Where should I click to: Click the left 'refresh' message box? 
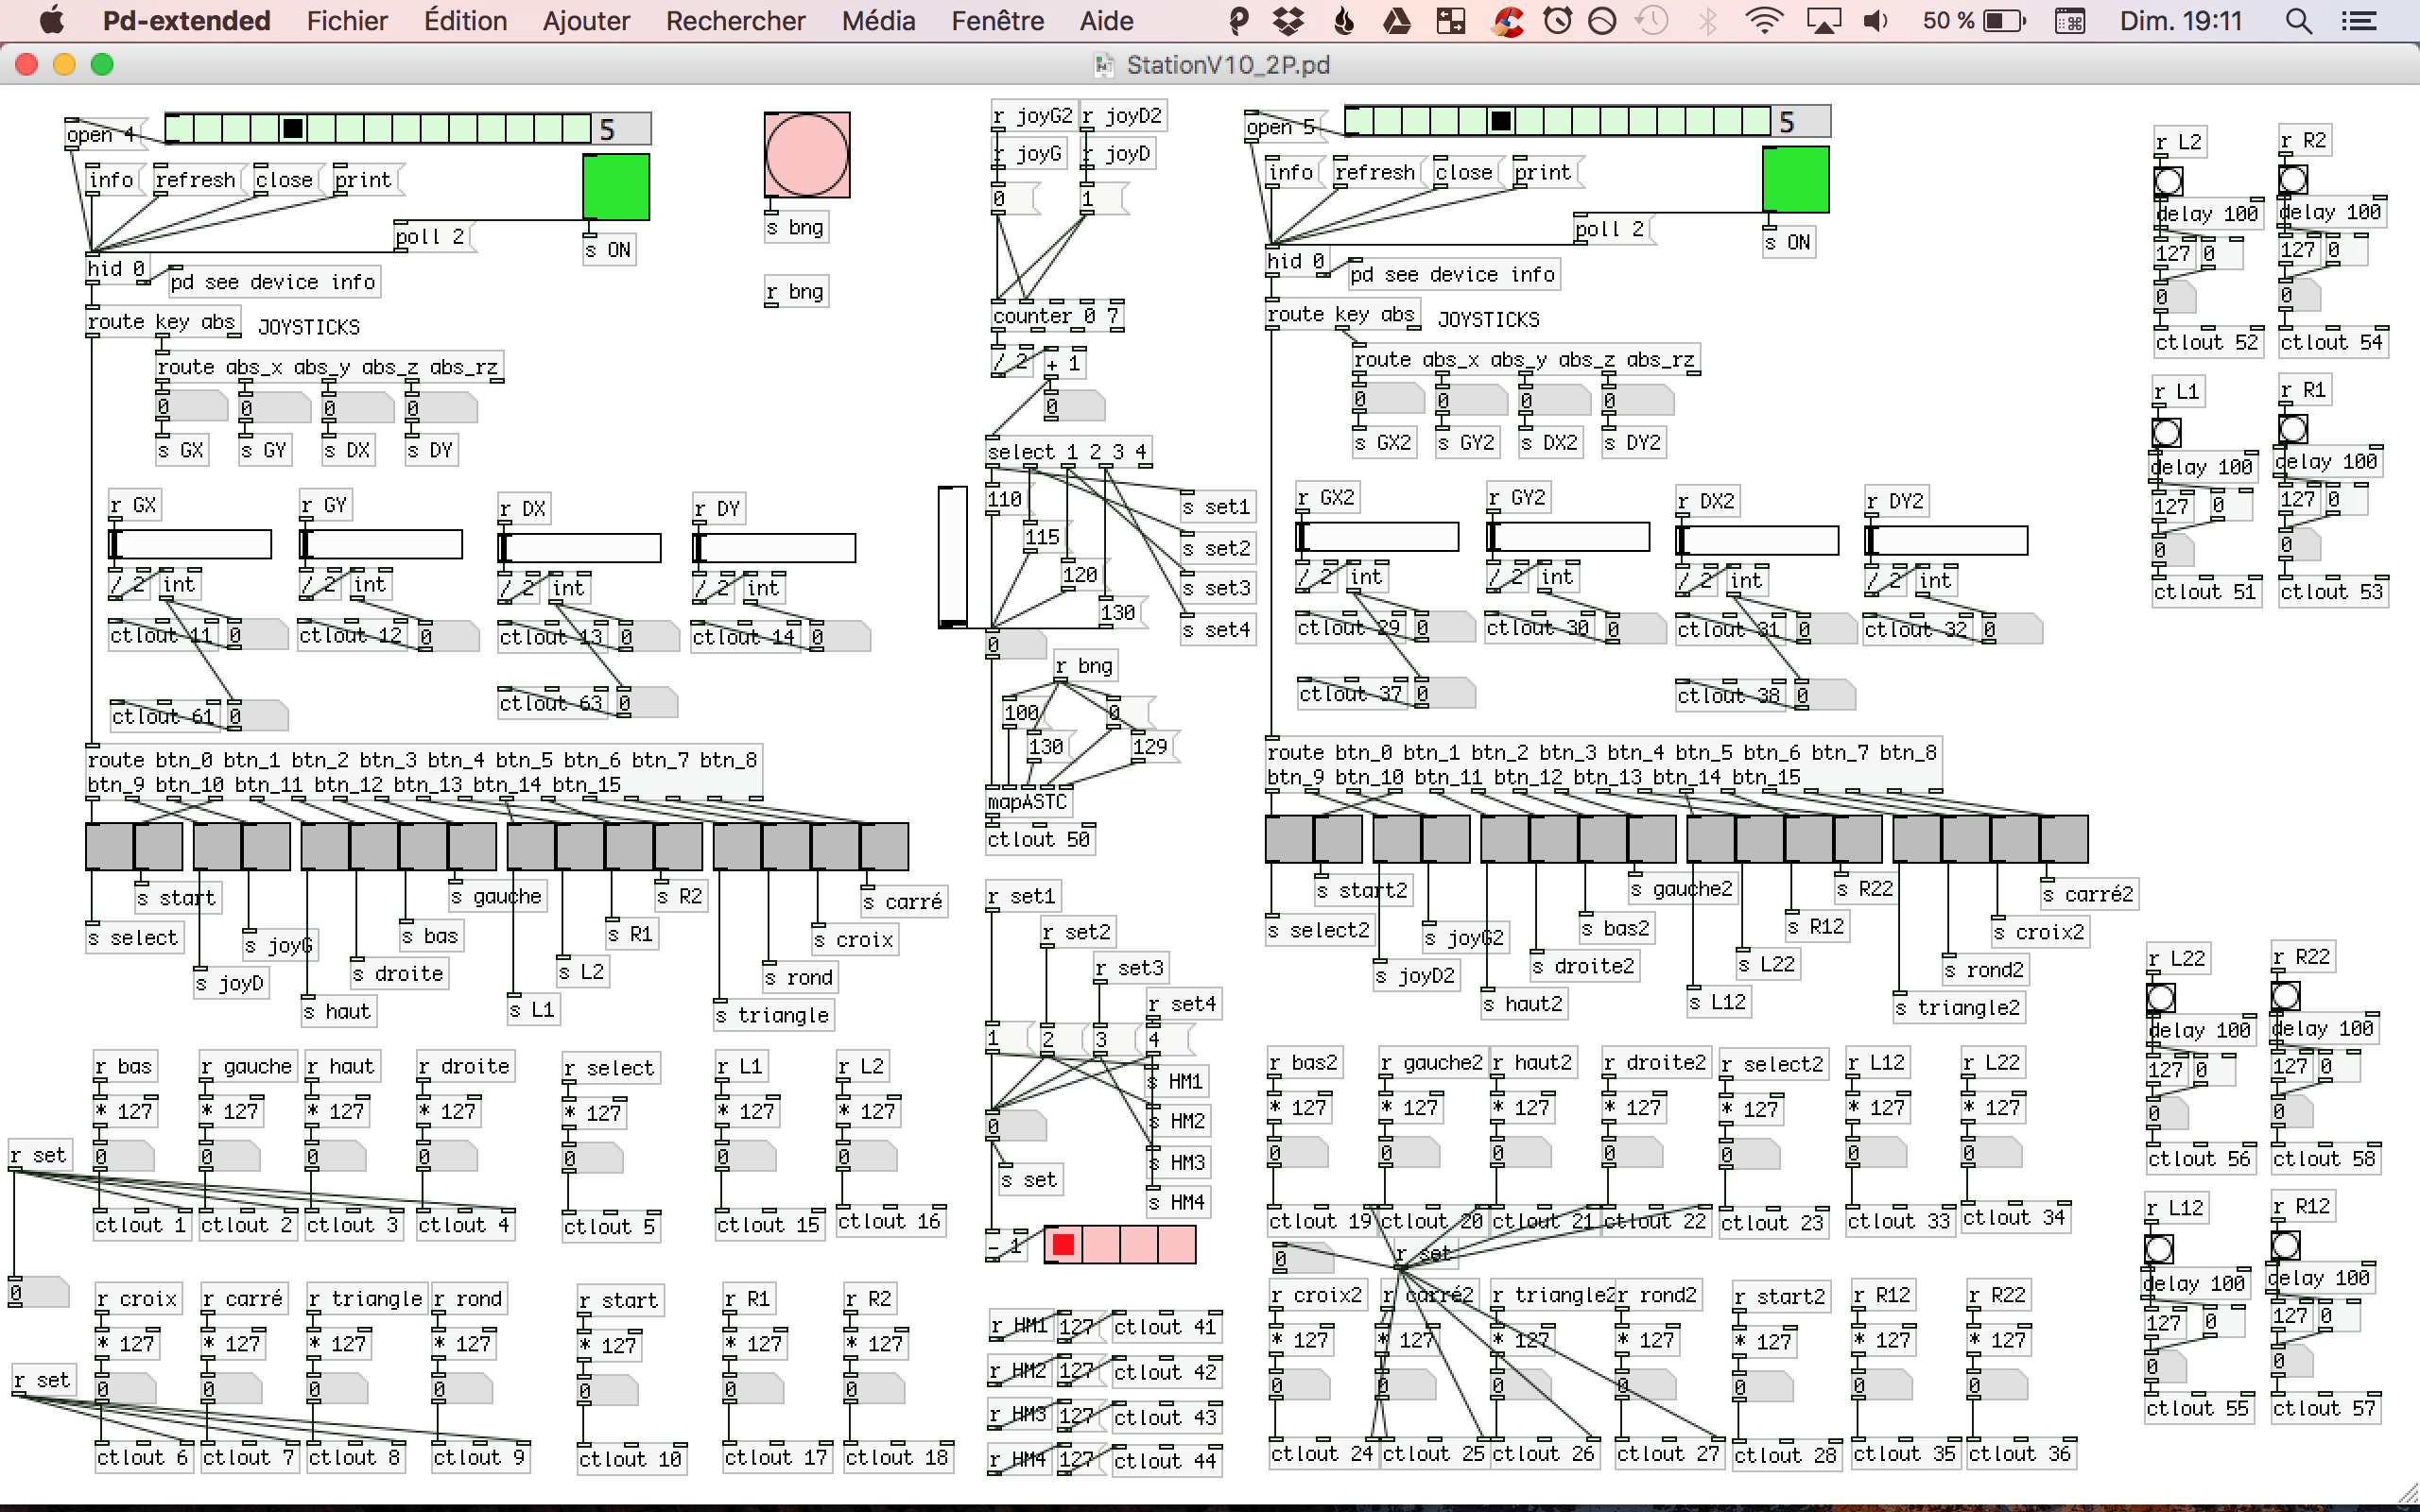[x=195, y=180]
